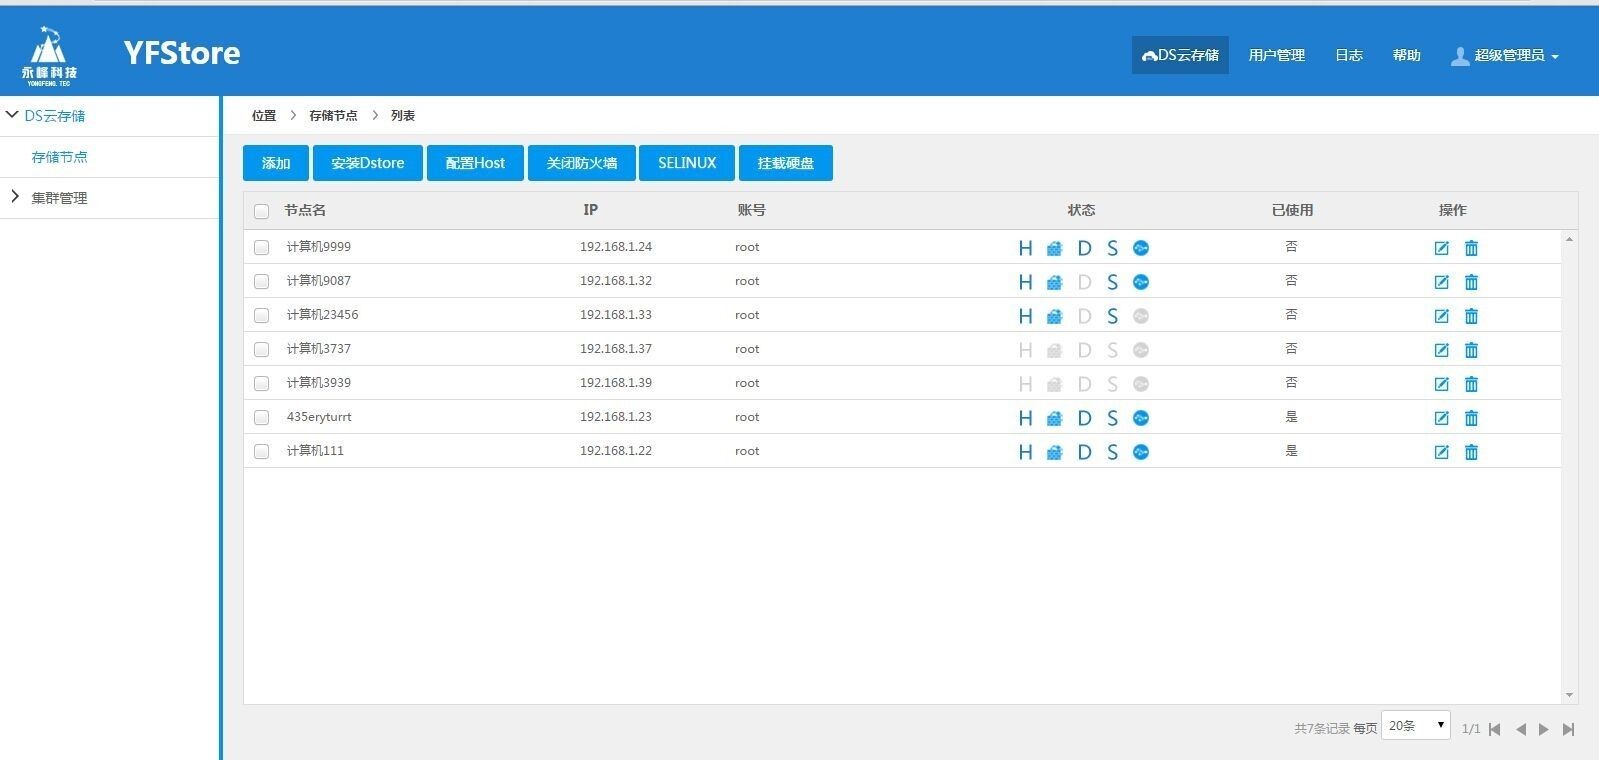Screen dimensions: 1599x760
Task: Open the 日志 top menu
Action: click(x=1349, y=55)
